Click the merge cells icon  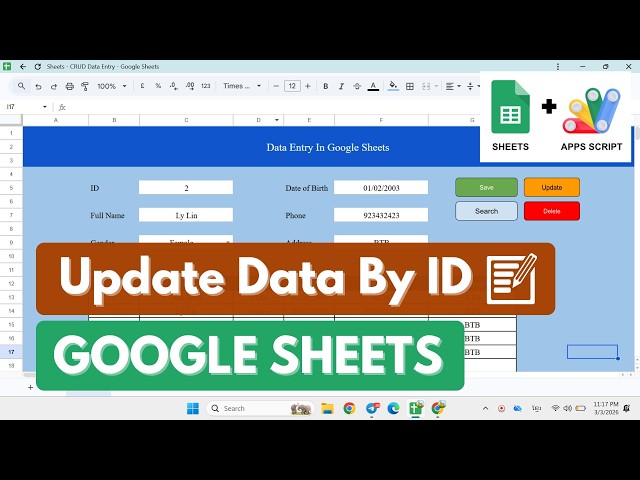426,86
